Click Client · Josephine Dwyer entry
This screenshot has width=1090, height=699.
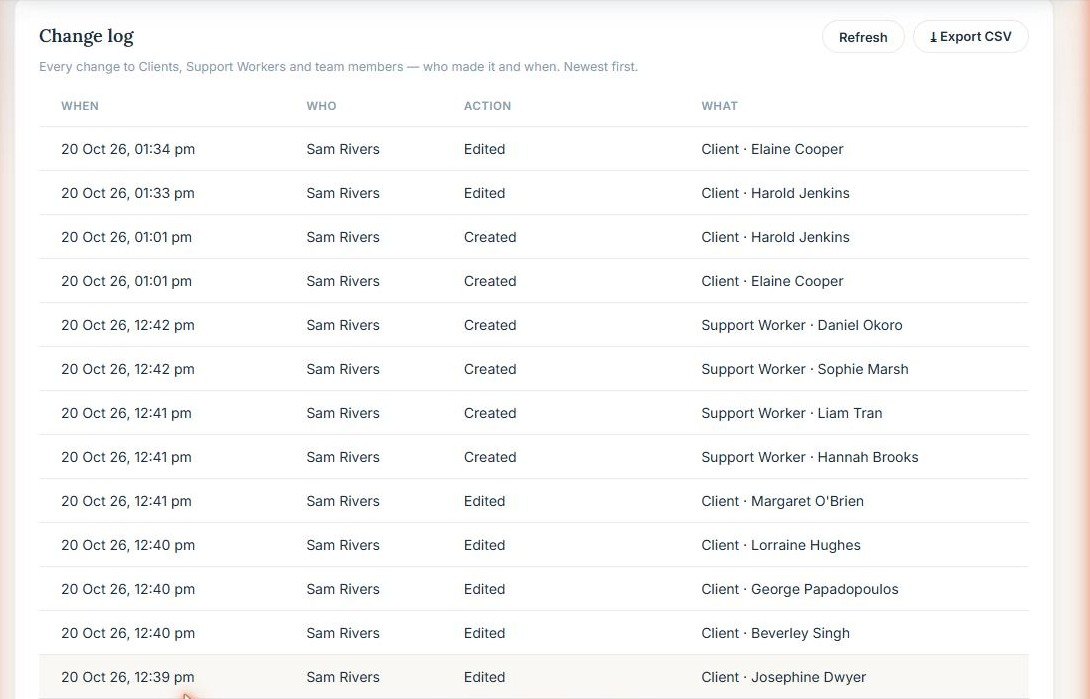coord(783,677)
